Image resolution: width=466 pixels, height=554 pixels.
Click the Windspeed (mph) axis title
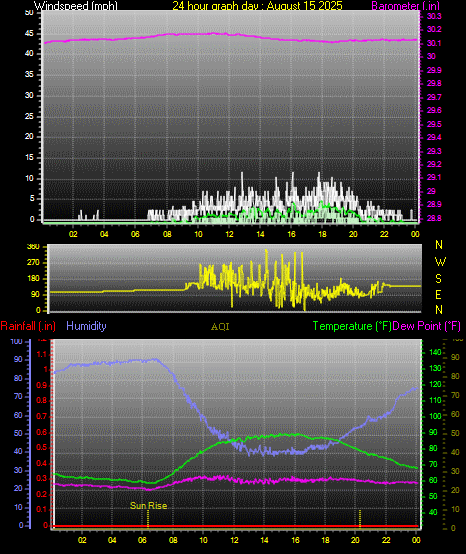tap(76, 6)
